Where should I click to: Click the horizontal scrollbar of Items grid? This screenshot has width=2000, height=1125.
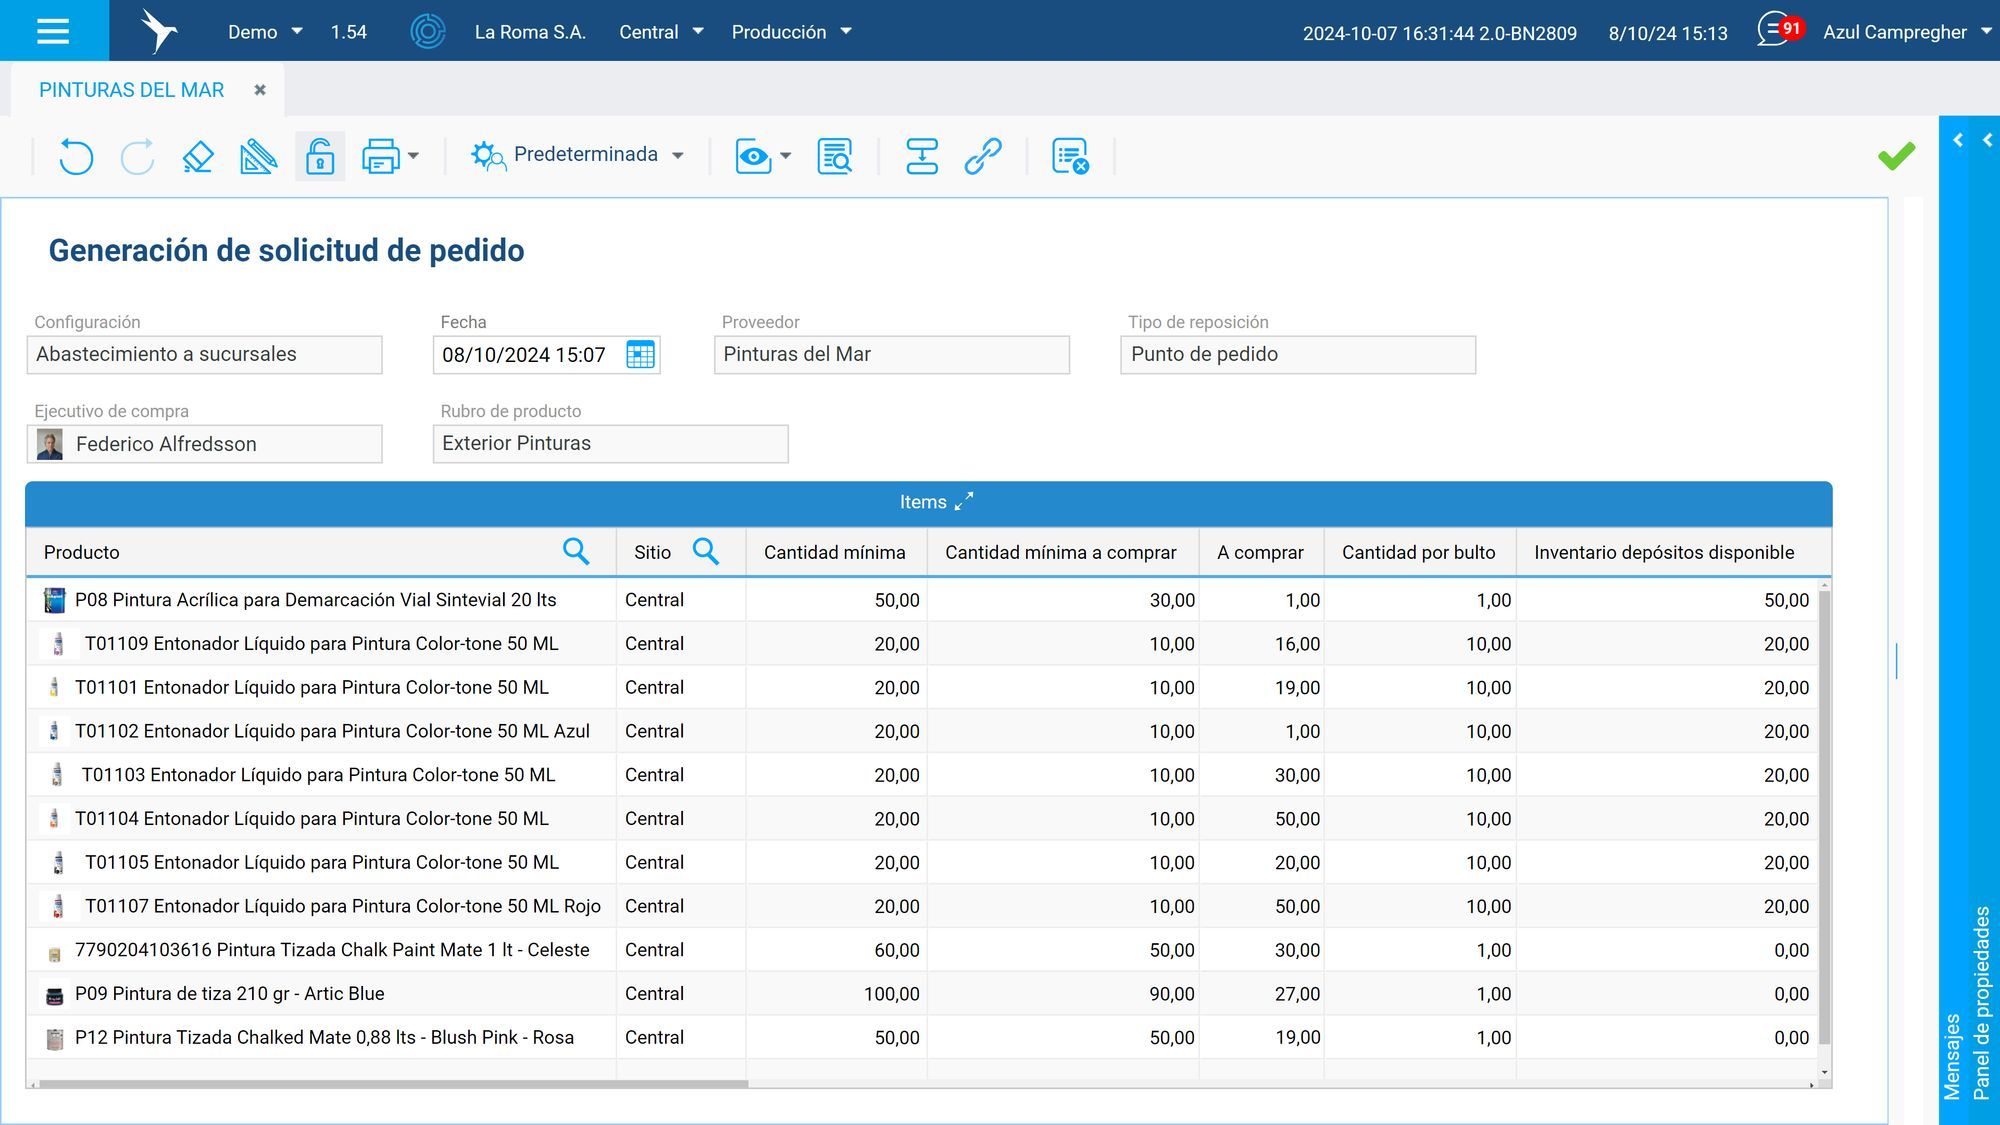tap(393, 1084)
